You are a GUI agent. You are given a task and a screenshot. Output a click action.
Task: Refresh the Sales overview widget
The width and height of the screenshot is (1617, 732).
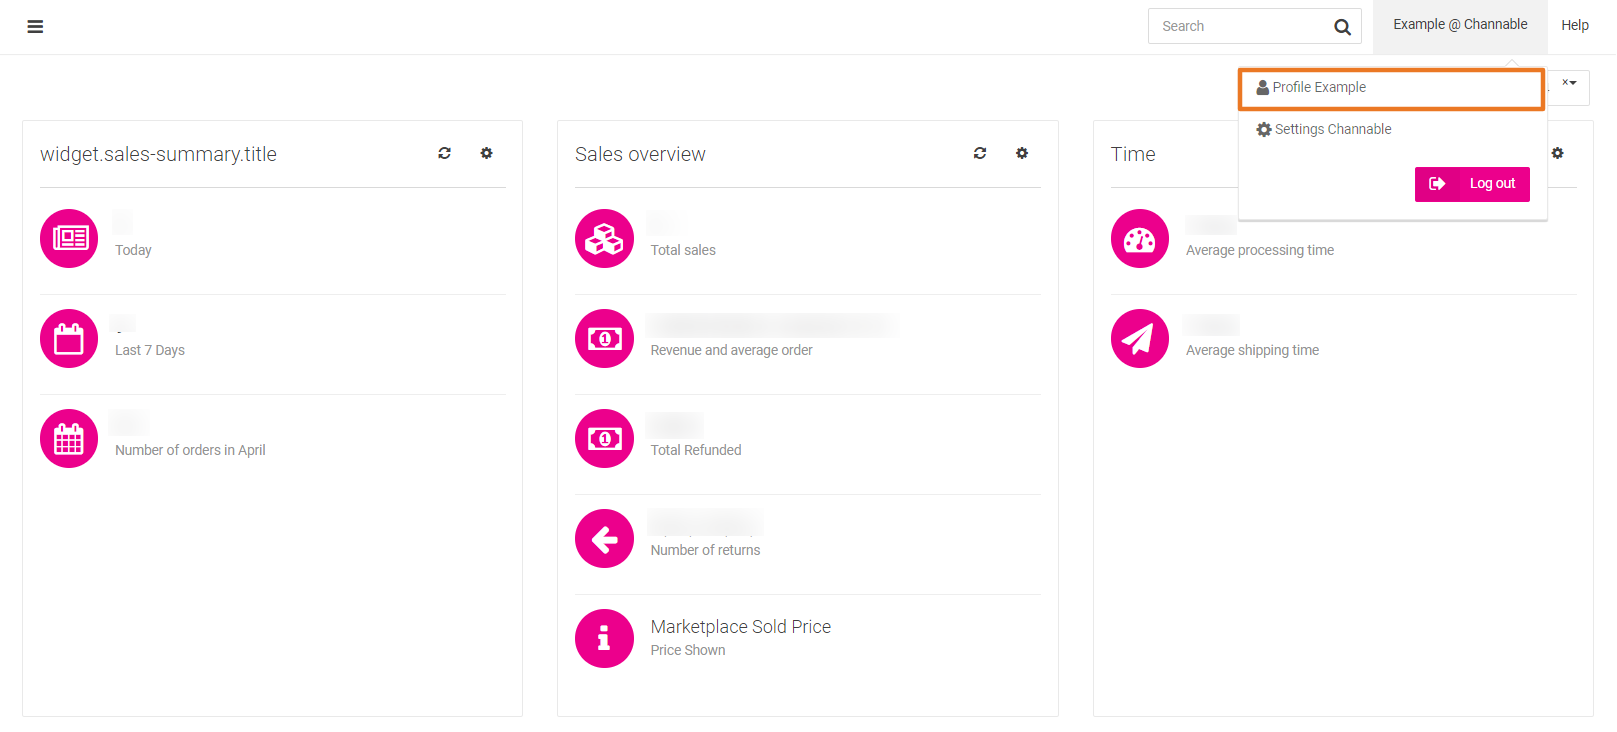pyautogui.click(x=979, y=153)
